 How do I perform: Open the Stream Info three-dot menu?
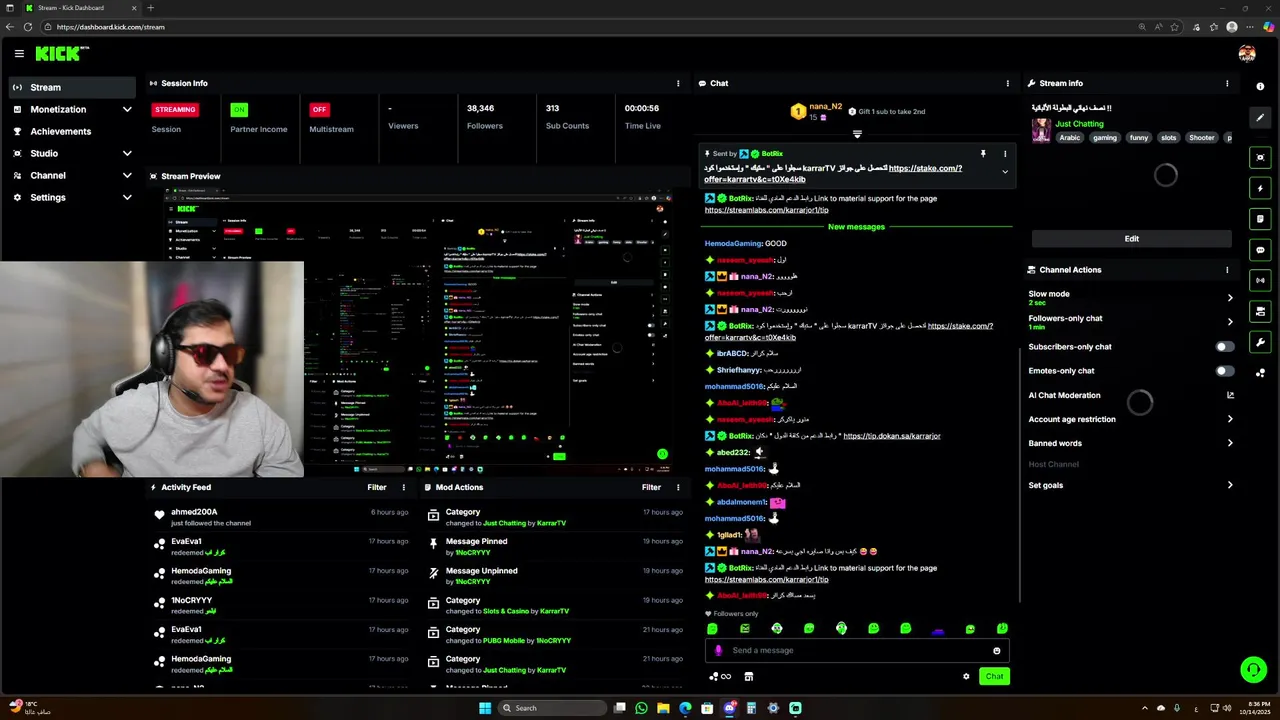click(x=1227, y=83)
